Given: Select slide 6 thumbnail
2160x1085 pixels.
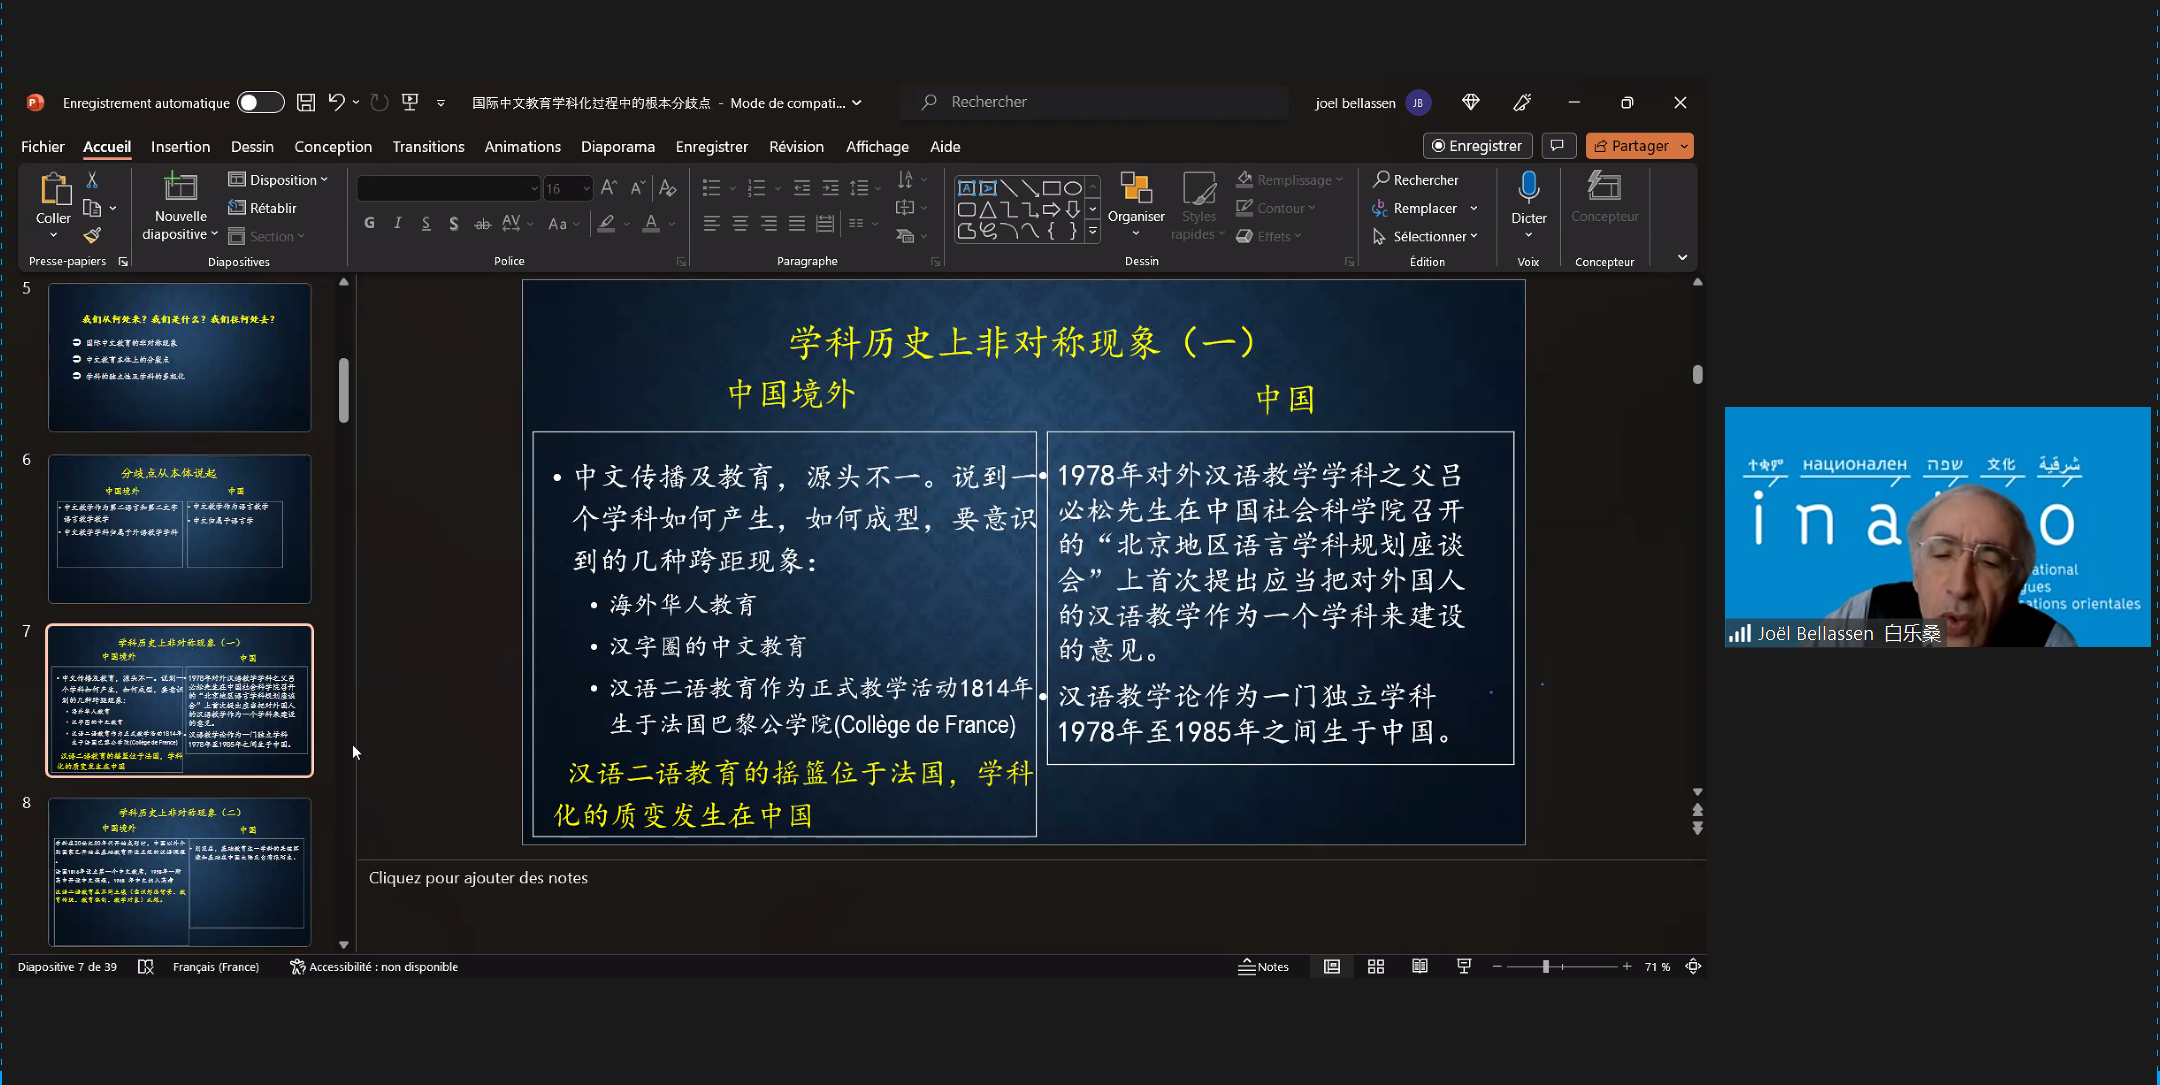Looking at the screenshot, I should click(x=180, y=528).
